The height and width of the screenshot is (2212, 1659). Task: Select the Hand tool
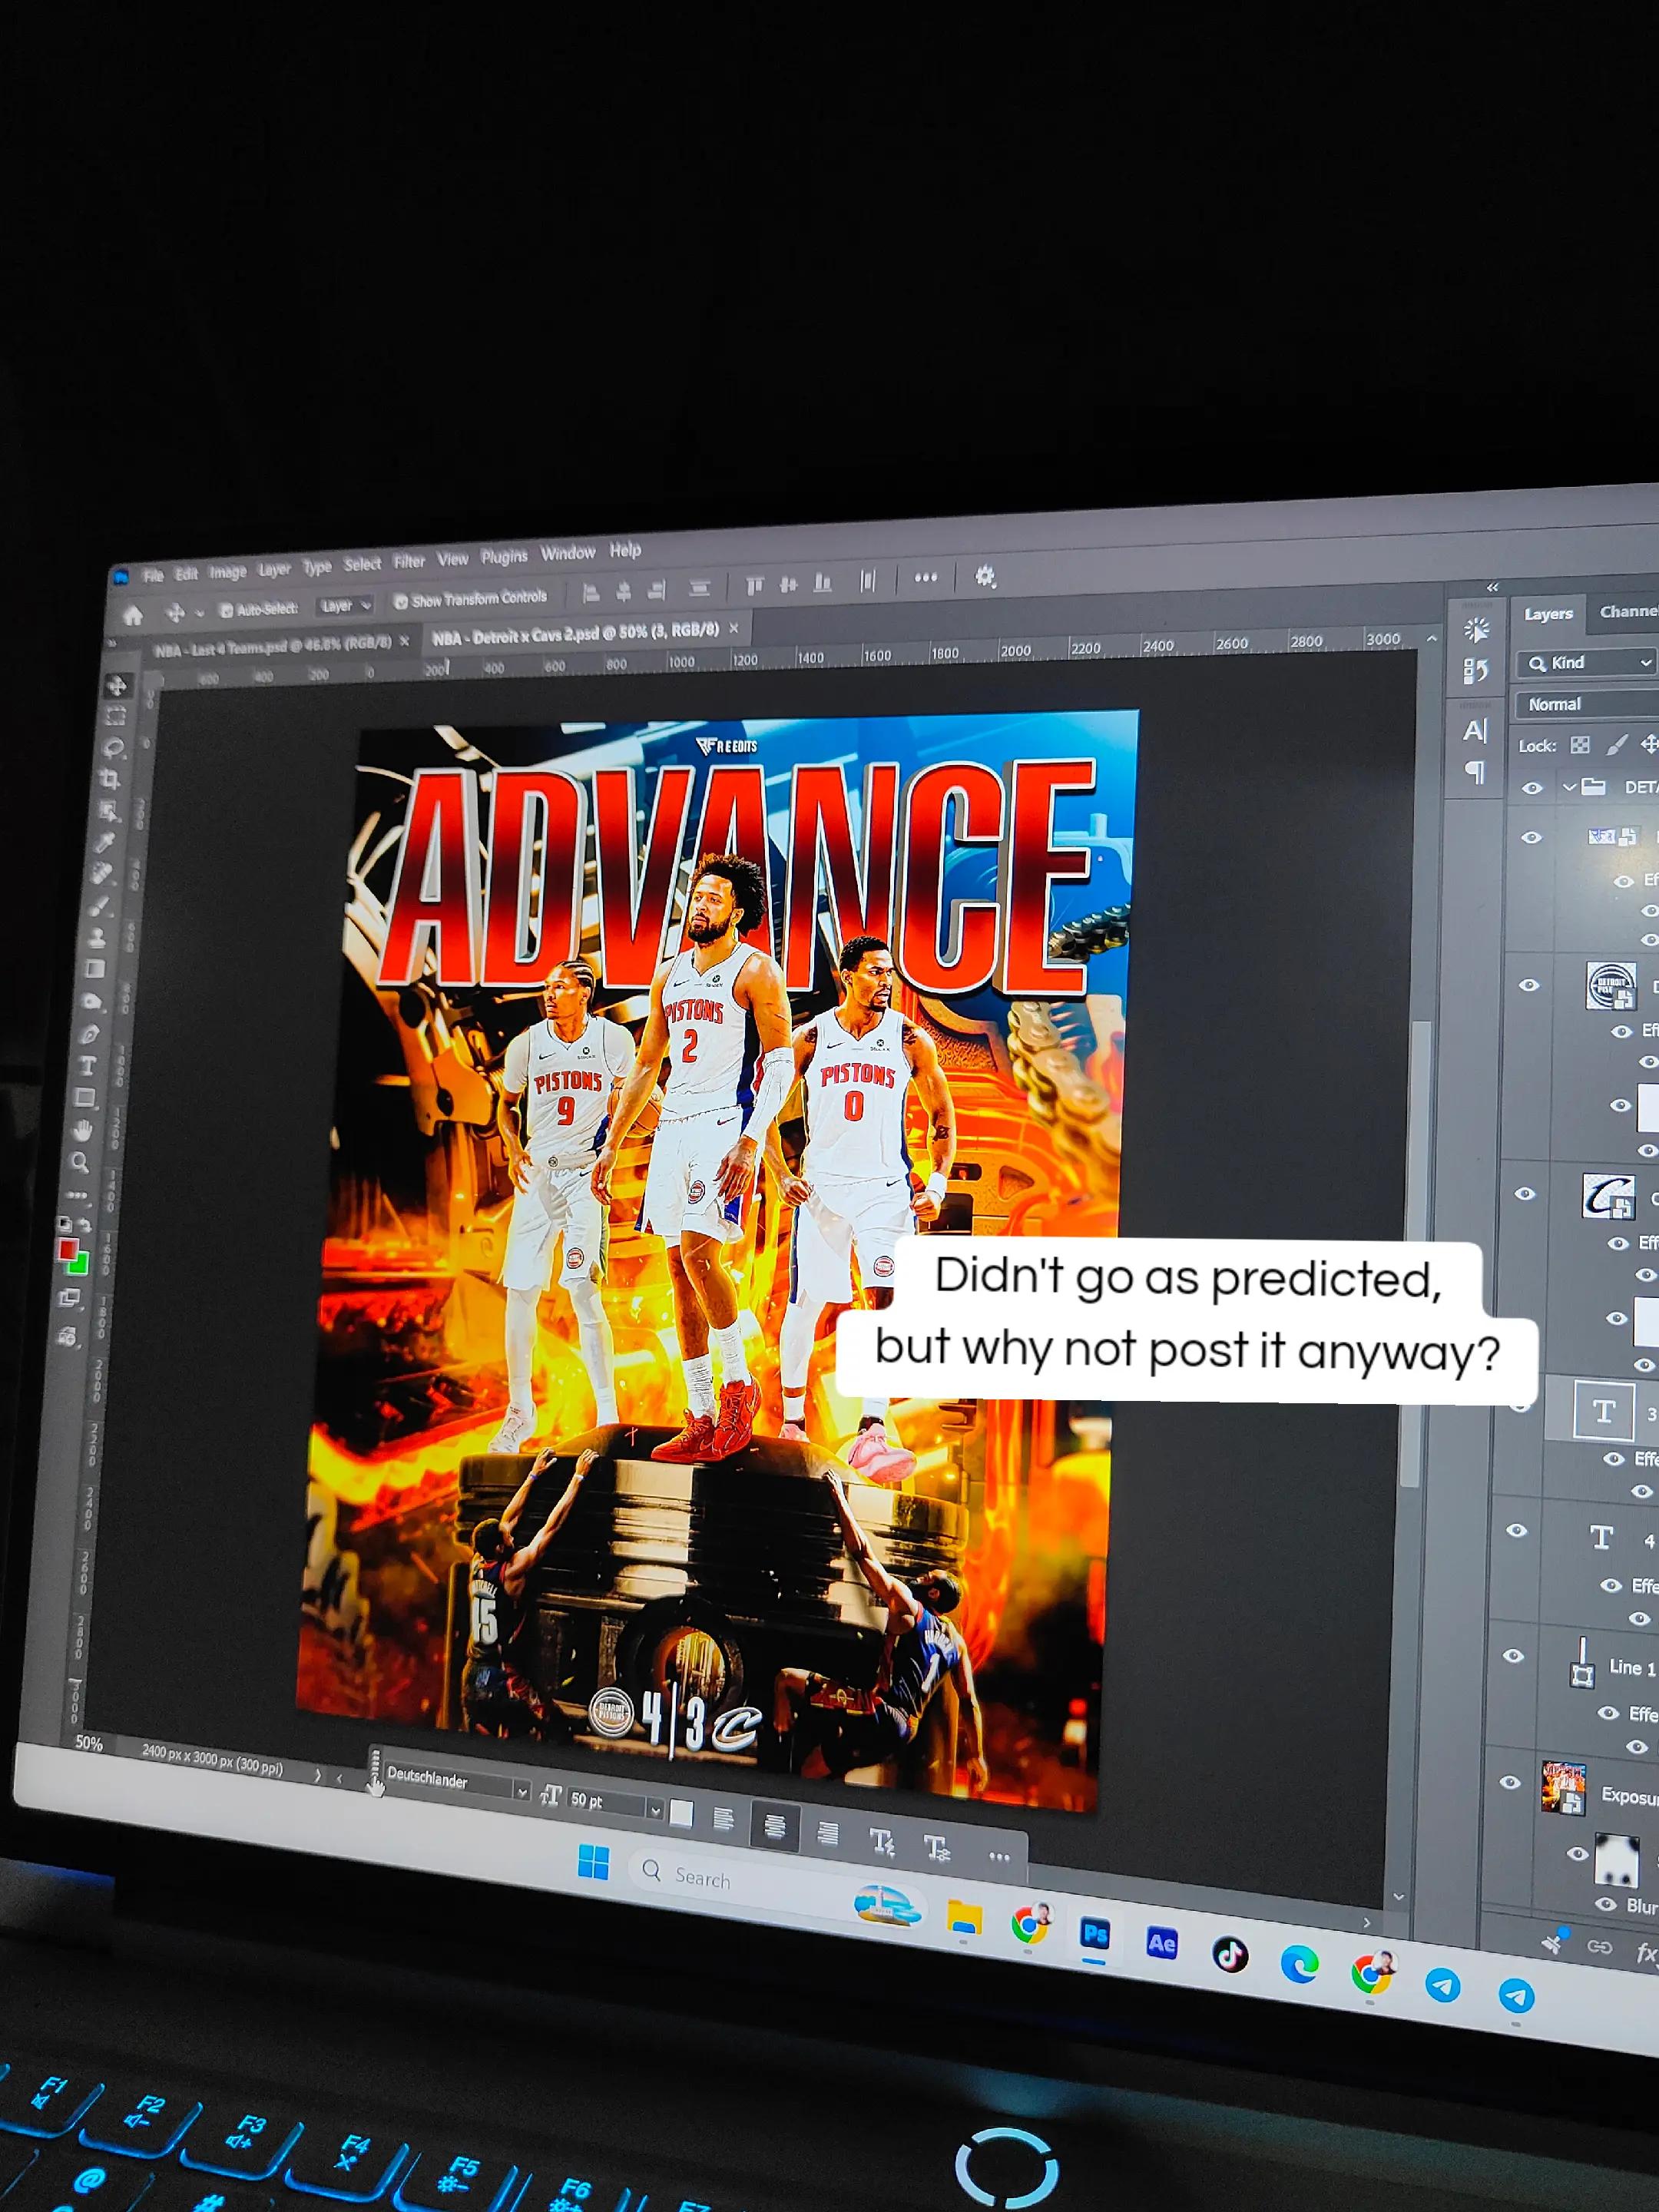pos(83,1130)
